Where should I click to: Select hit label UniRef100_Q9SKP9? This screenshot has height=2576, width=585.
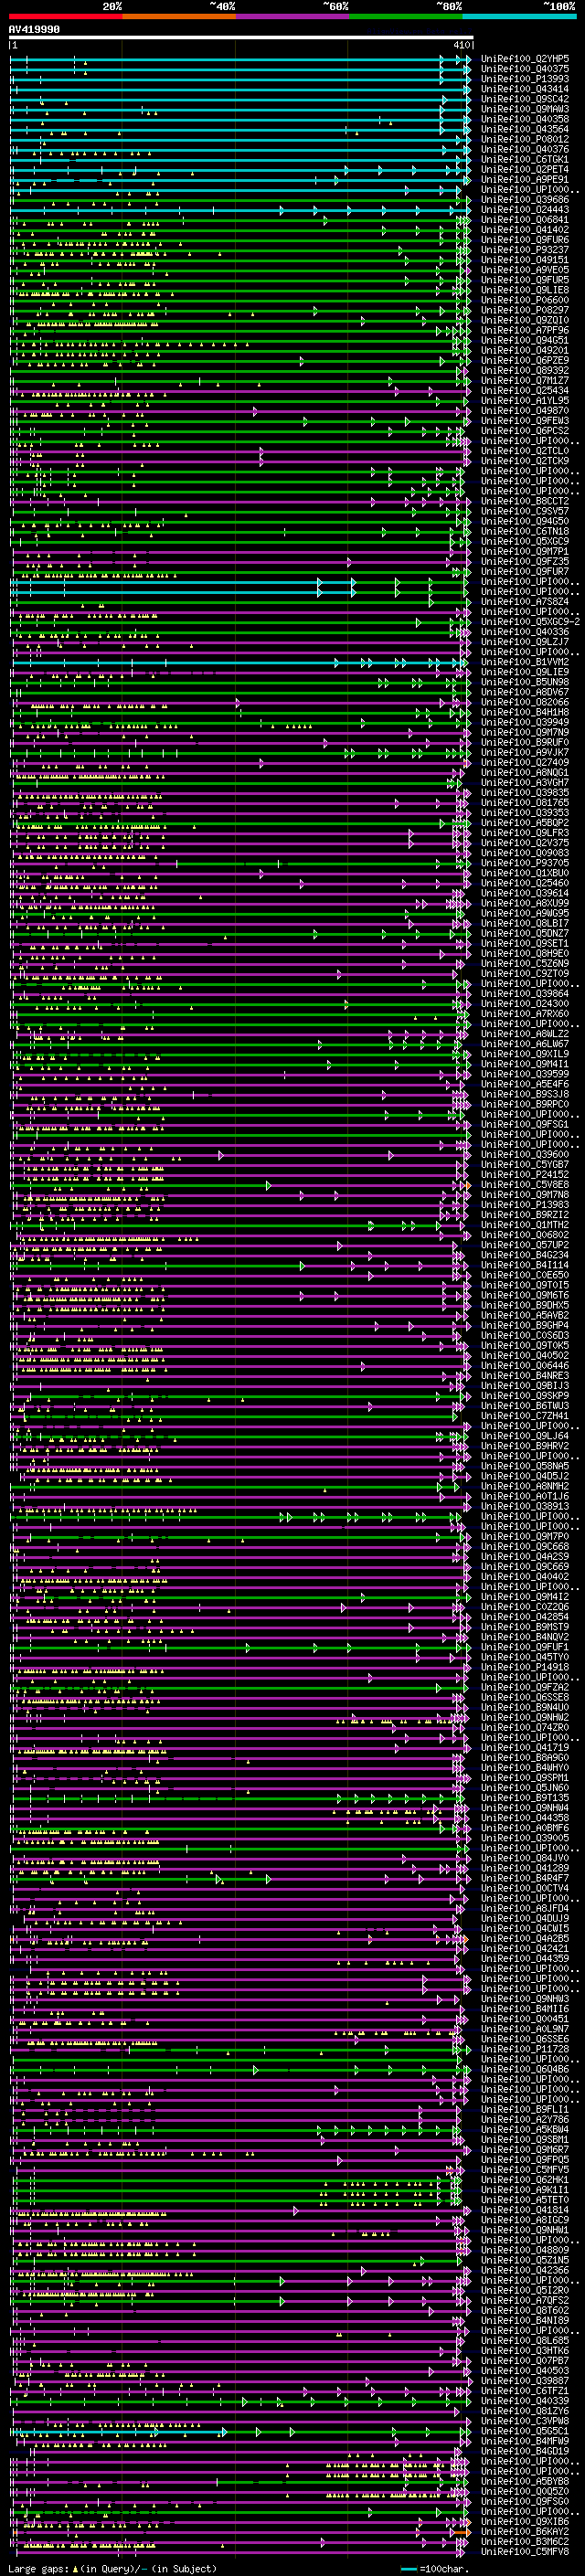point(525,1396)
